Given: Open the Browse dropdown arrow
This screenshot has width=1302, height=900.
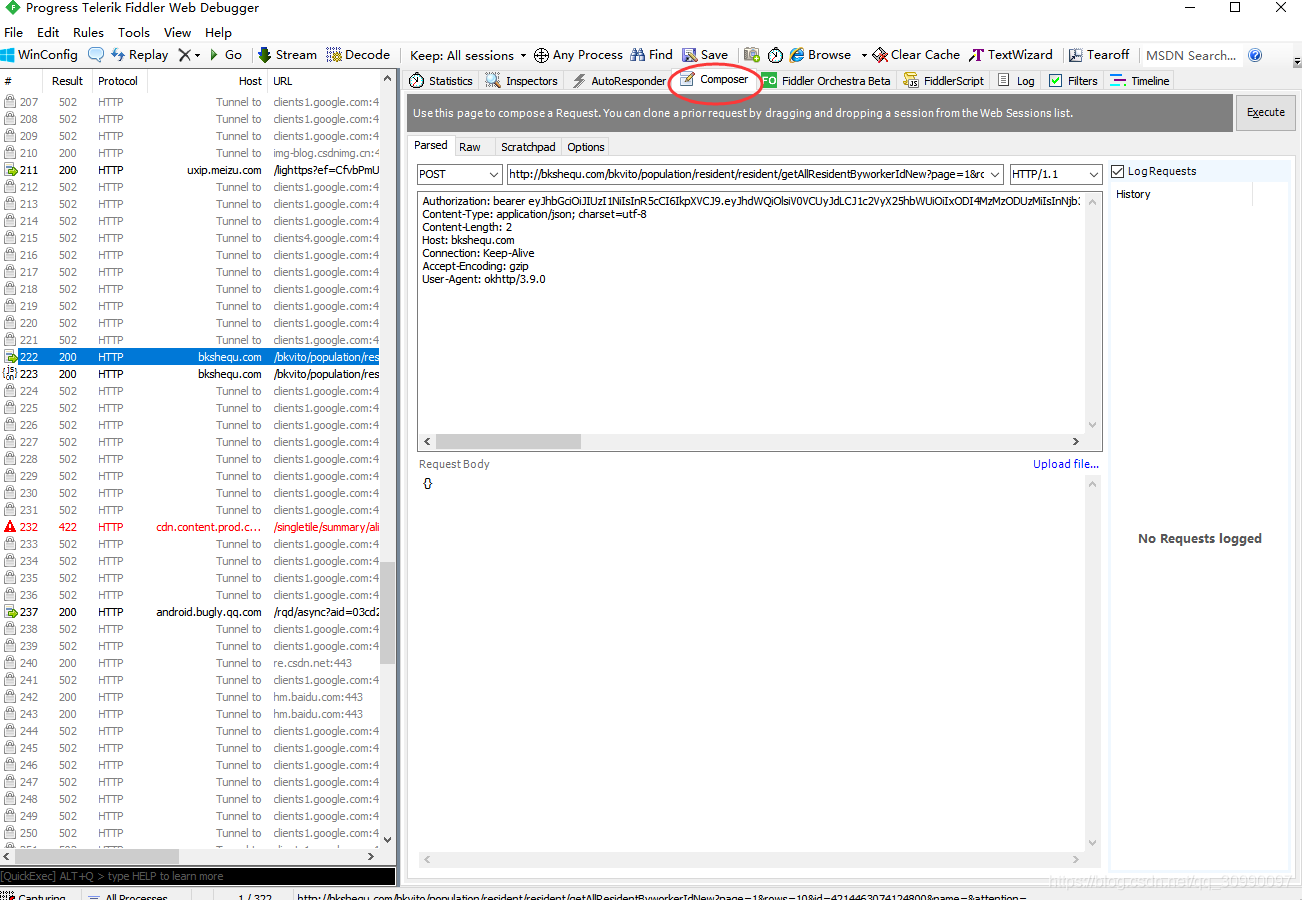Looking at the screenshot, I should coord(864,55).
